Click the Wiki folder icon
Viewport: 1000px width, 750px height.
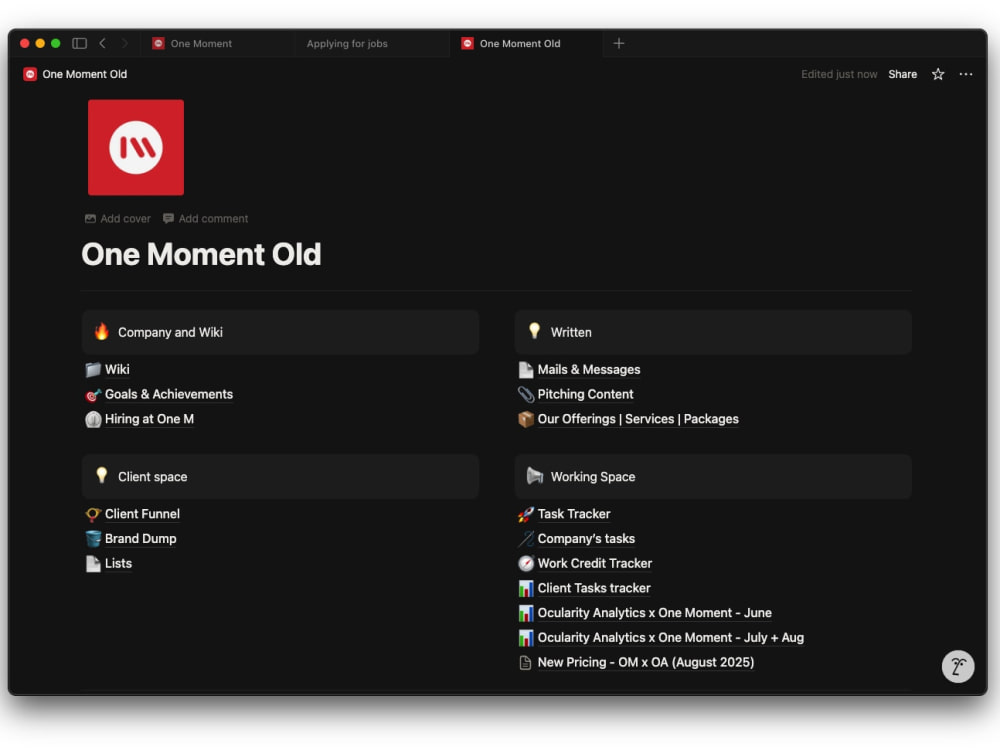93,370
